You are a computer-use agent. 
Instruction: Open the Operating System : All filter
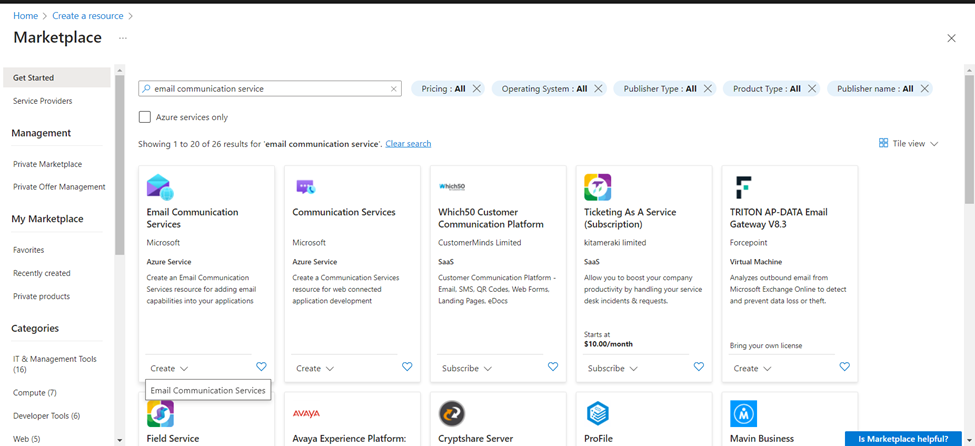544,88
